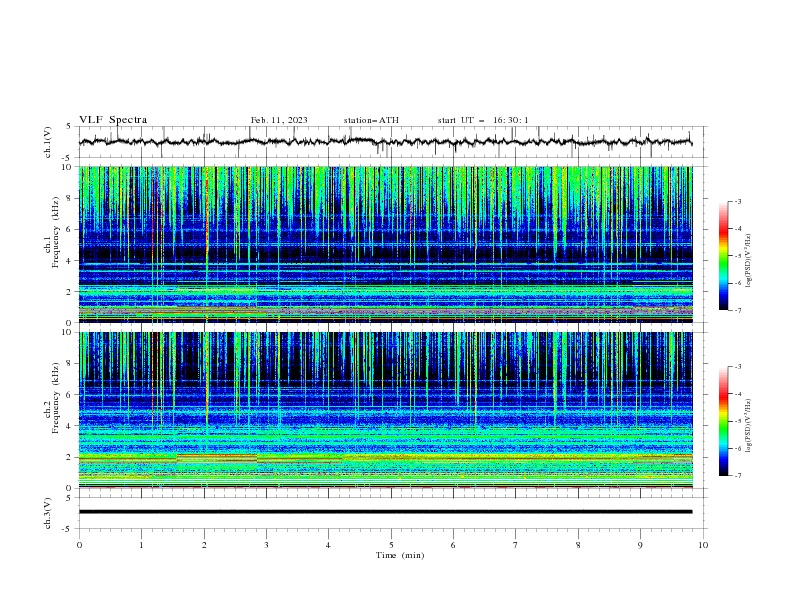
Task: Select the "start UT = 16:30:1" text
Action: coord(483,120)
